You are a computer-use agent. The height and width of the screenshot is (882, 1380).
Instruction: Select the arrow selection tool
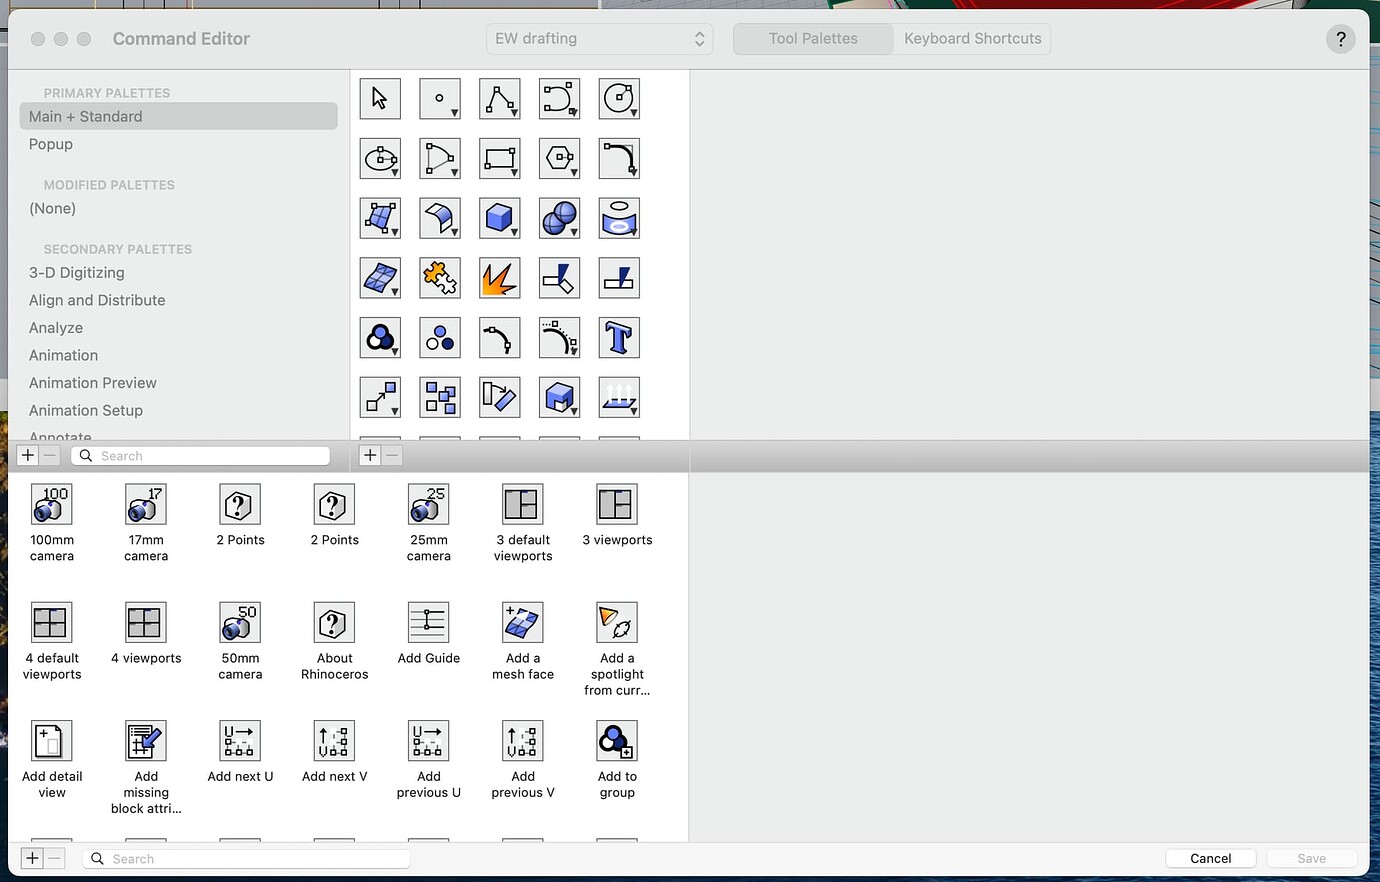[380, 98]
